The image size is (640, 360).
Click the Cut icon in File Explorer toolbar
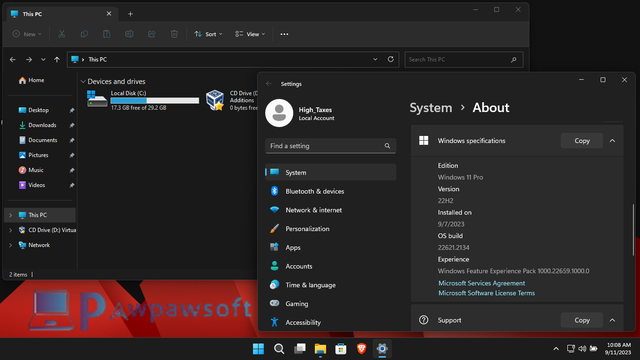click(x=62, y=34)
